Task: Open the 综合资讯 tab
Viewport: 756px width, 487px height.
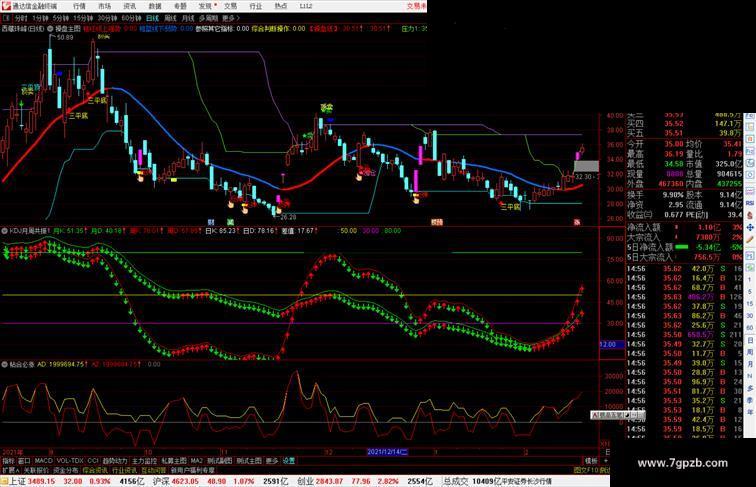Action: point(95,470)
